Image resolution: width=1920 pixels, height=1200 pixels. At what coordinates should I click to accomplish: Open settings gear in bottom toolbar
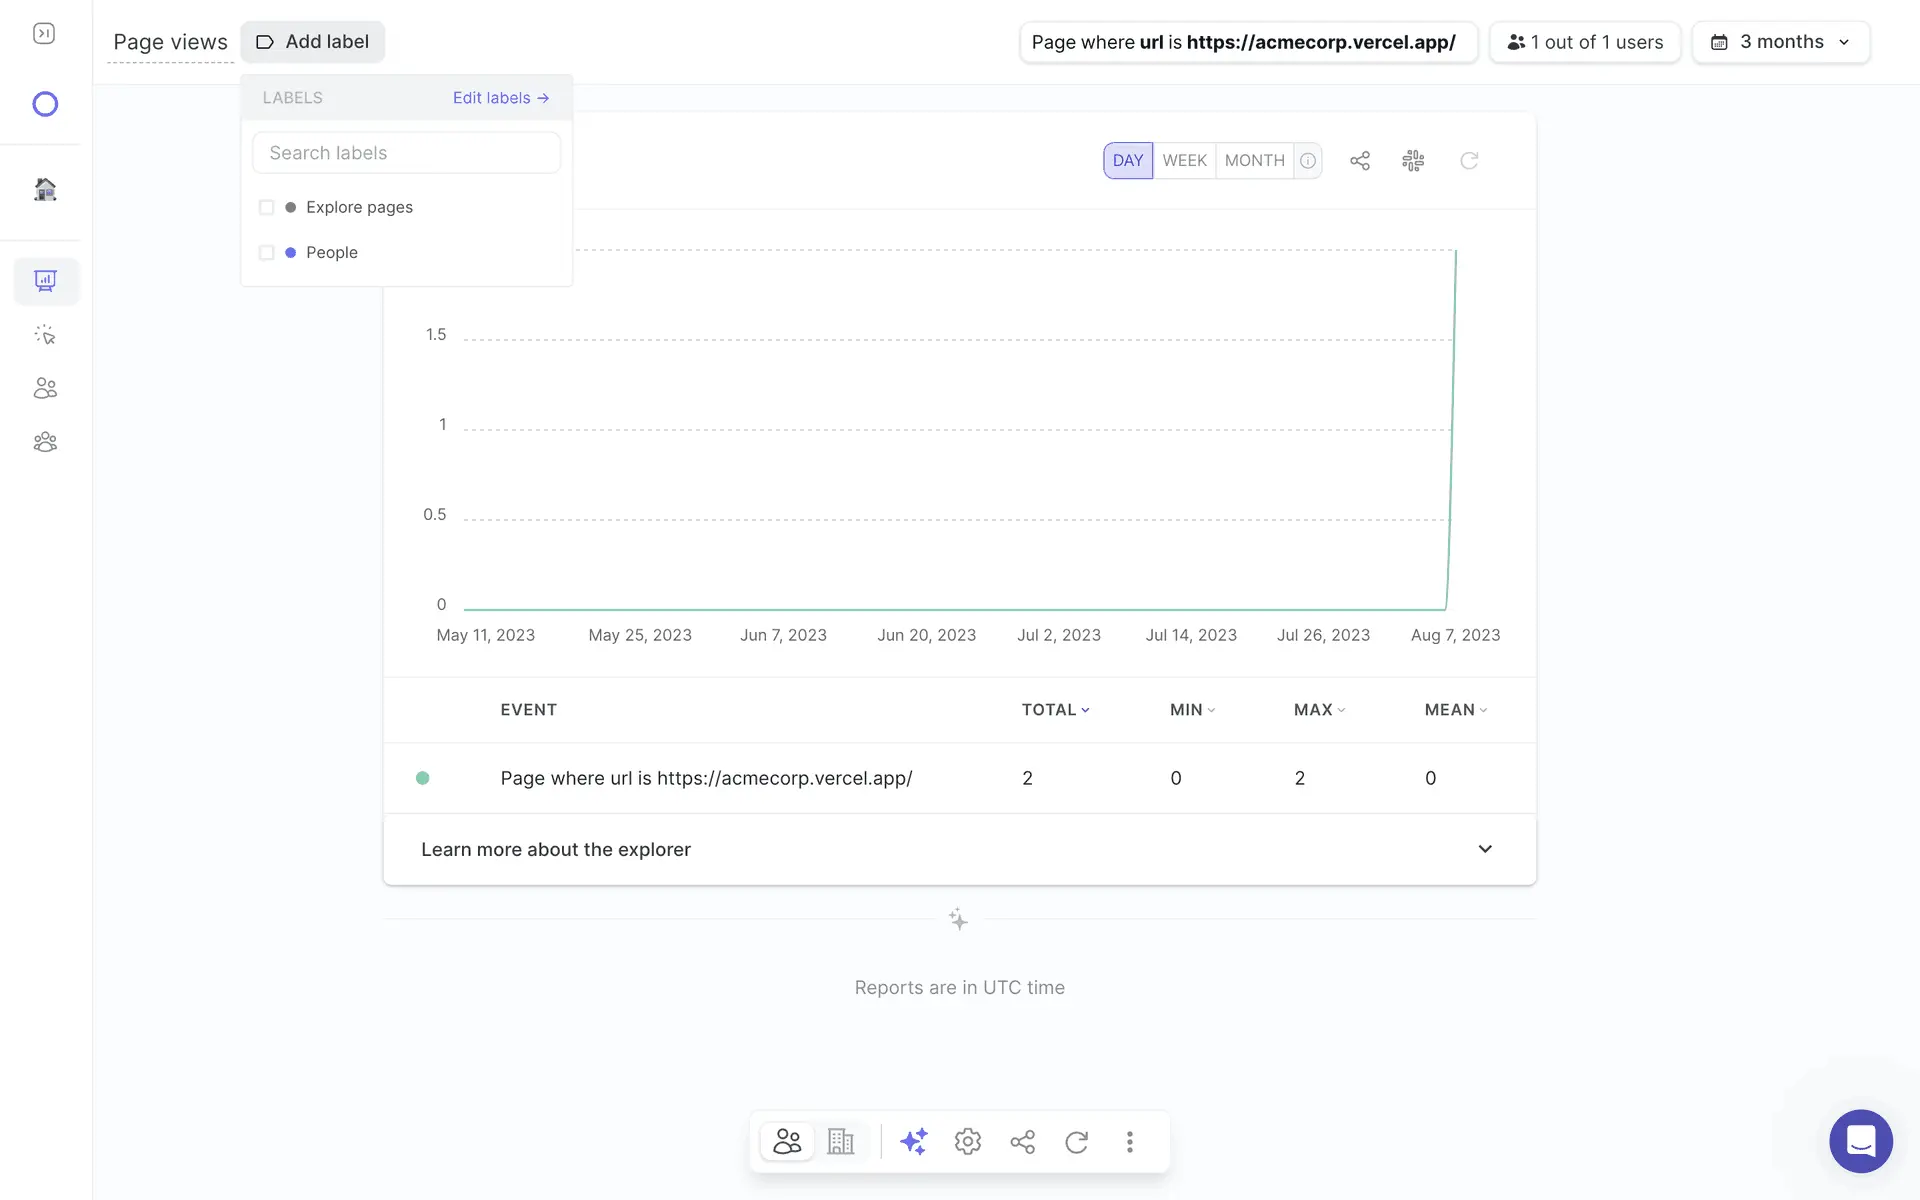coord(967,1141)
